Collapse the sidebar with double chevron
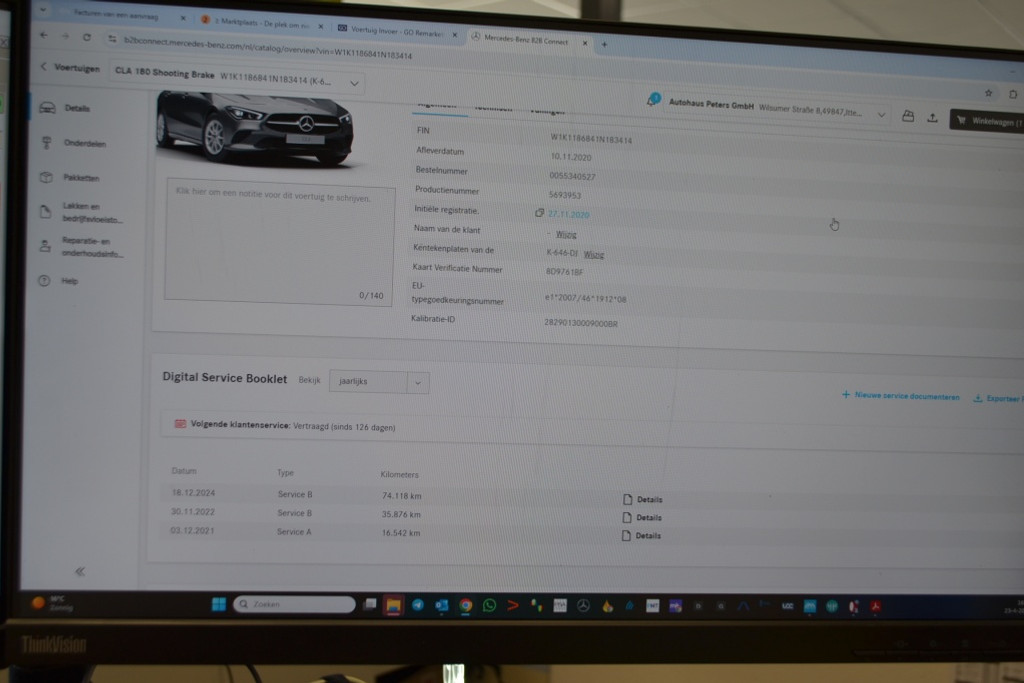 [x=80, y=571]
